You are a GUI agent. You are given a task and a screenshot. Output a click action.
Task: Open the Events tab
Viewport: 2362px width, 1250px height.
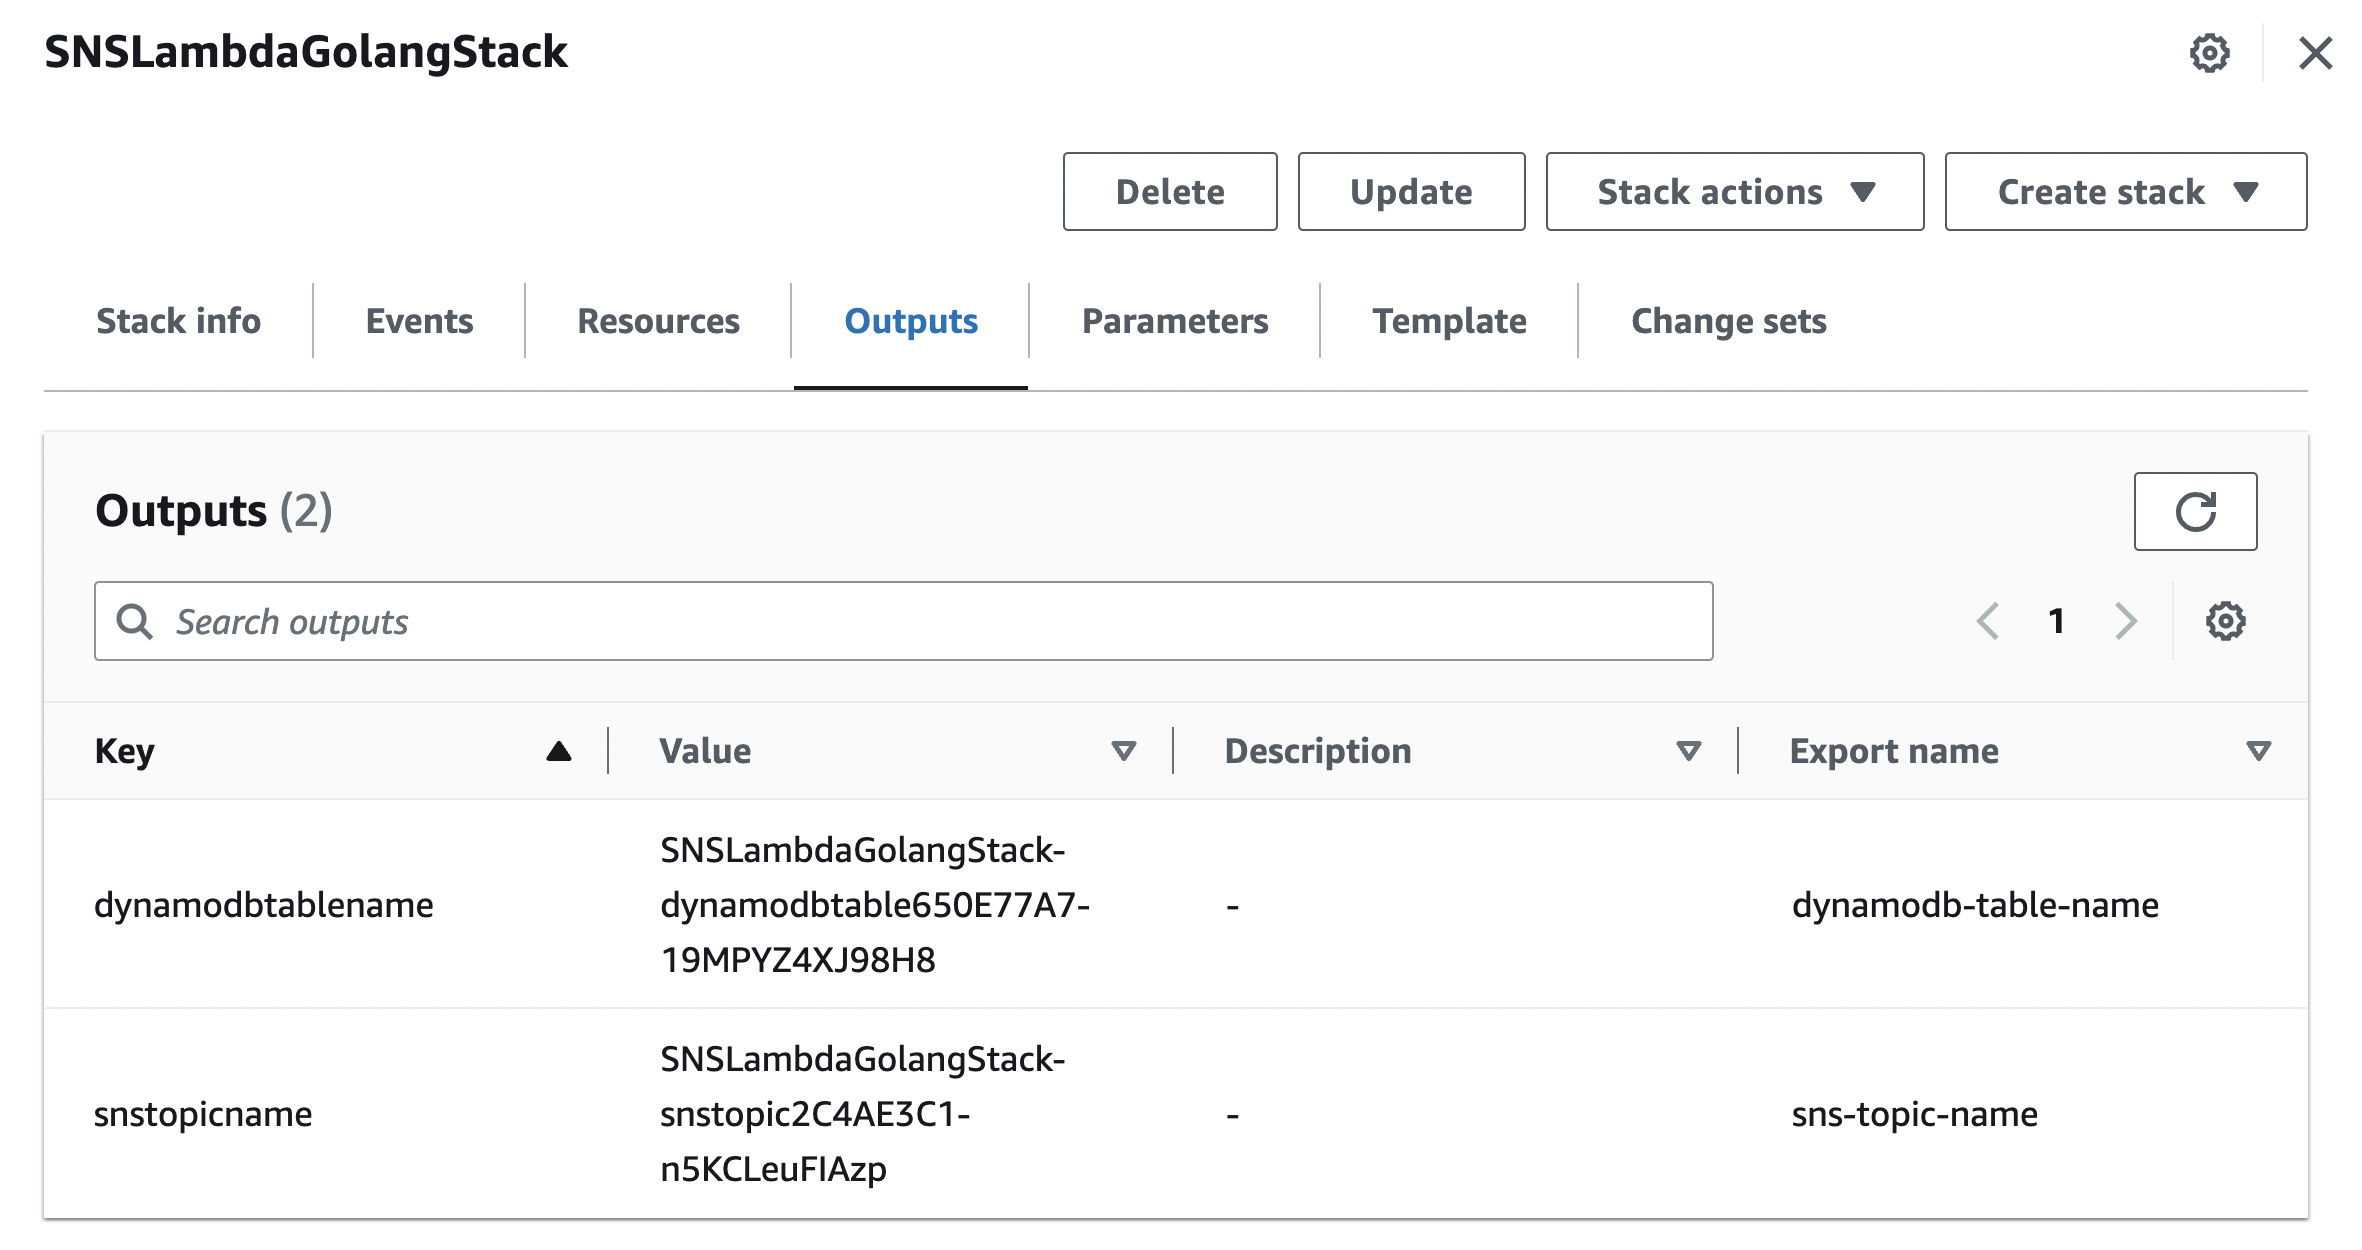tap(419, 321)
